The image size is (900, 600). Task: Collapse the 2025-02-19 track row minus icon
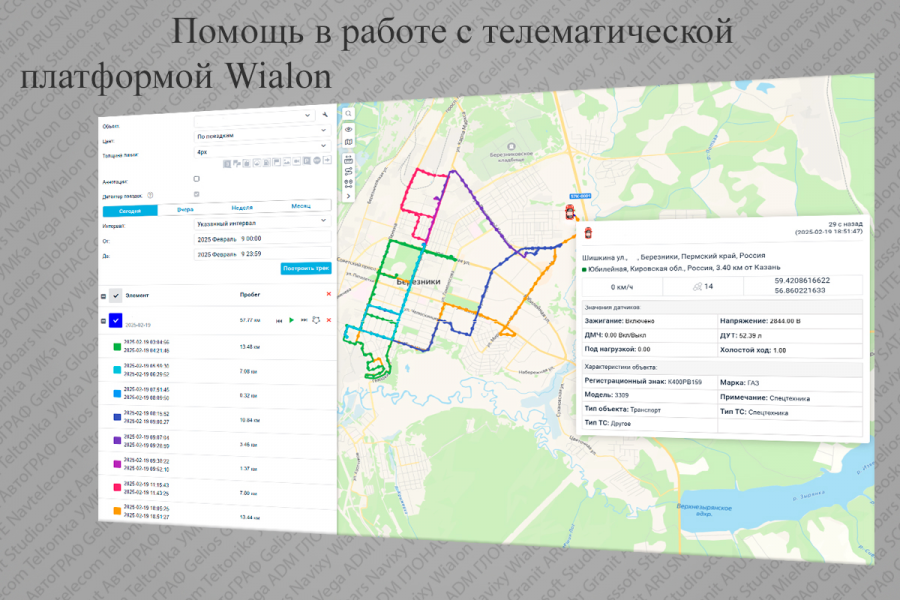[x=103, y=322]
